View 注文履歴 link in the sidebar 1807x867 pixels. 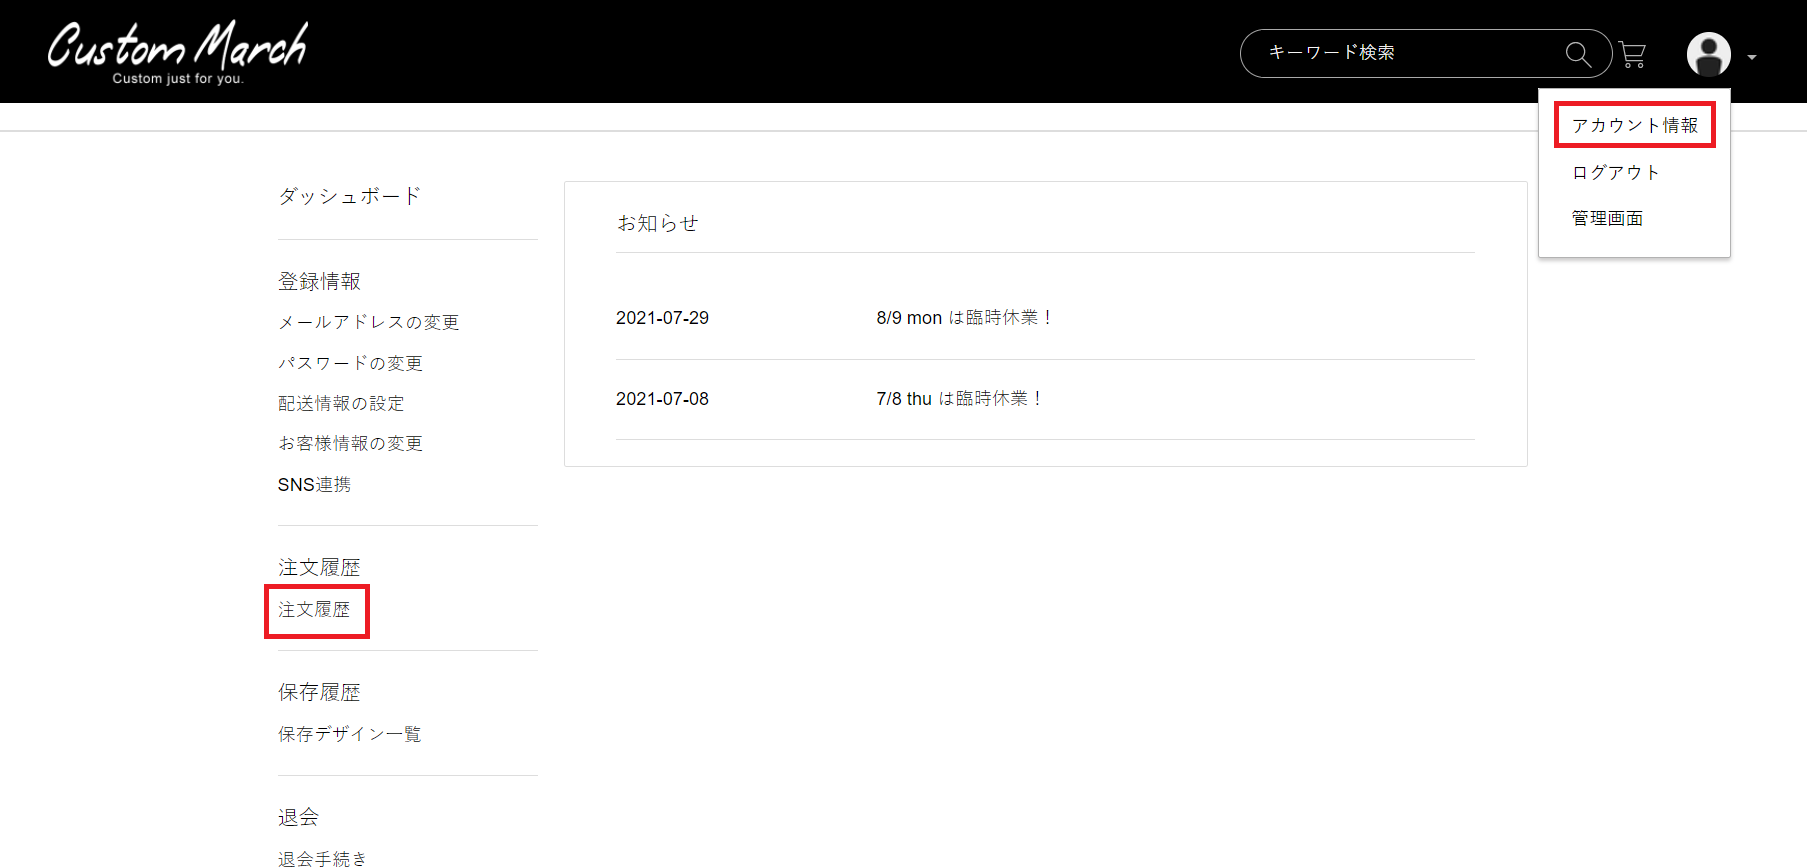coord(314,609)
